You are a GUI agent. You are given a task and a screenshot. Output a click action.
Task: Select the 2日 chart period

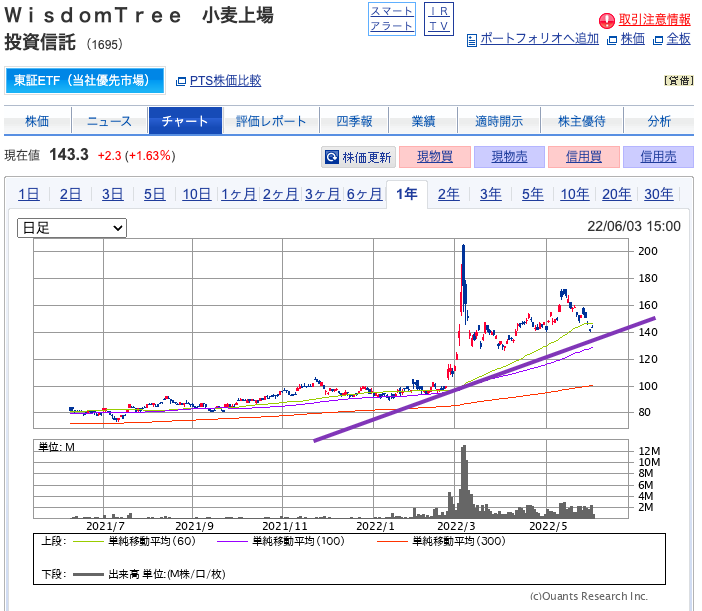[71, 194]
